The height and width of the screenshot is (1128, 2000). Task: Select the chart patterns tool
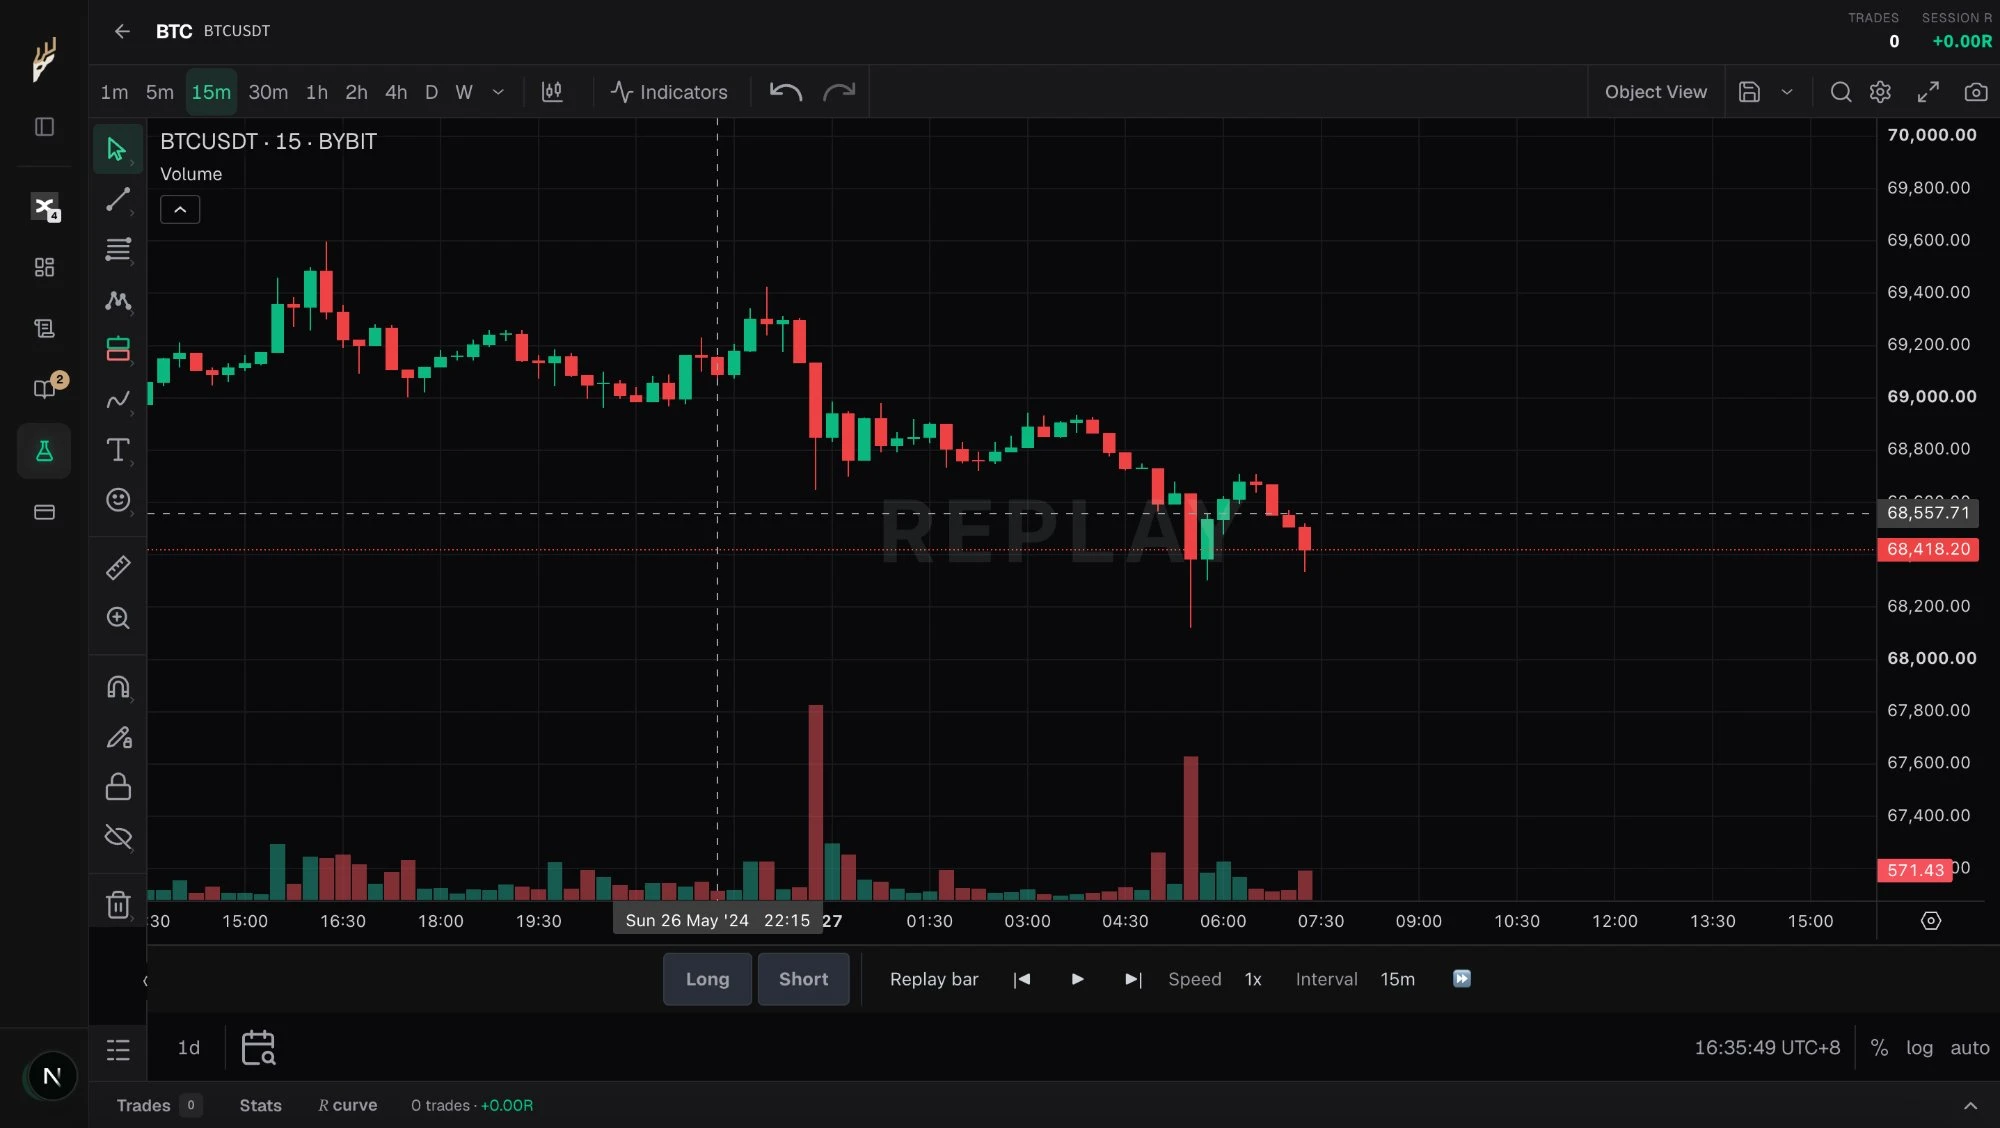[118, 299]
